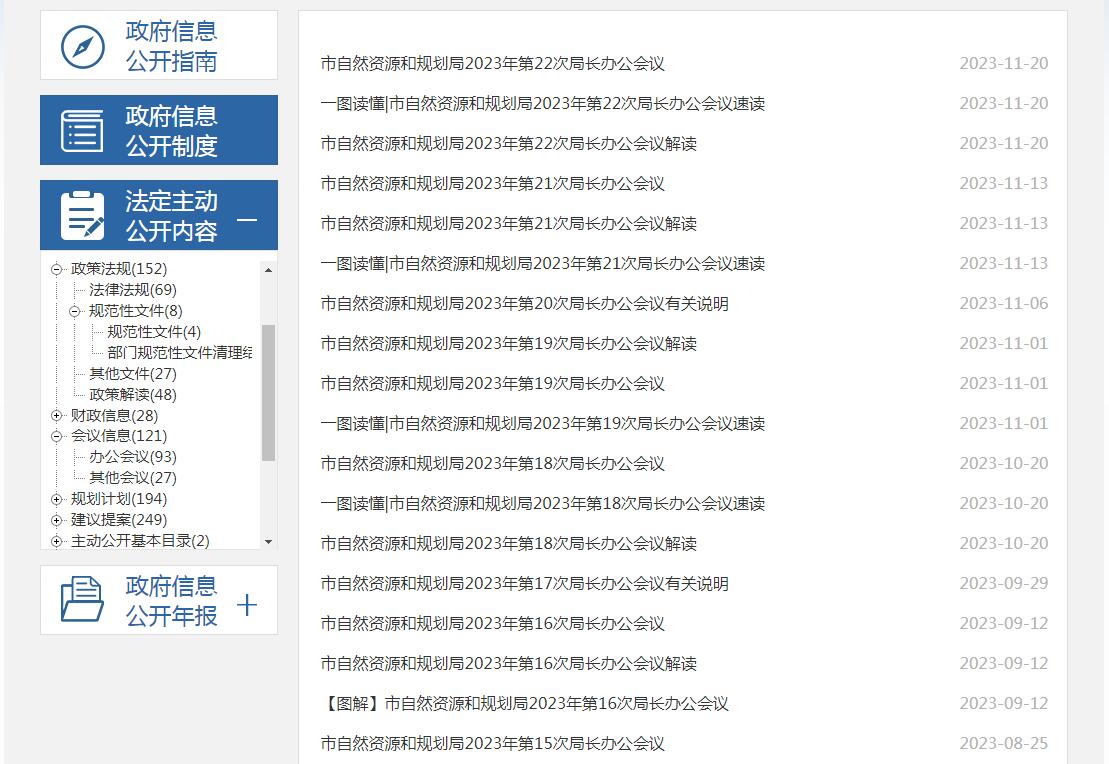Open 第21次局长办公会议解读 article
1109x764 pixels.
click(509, 224)
